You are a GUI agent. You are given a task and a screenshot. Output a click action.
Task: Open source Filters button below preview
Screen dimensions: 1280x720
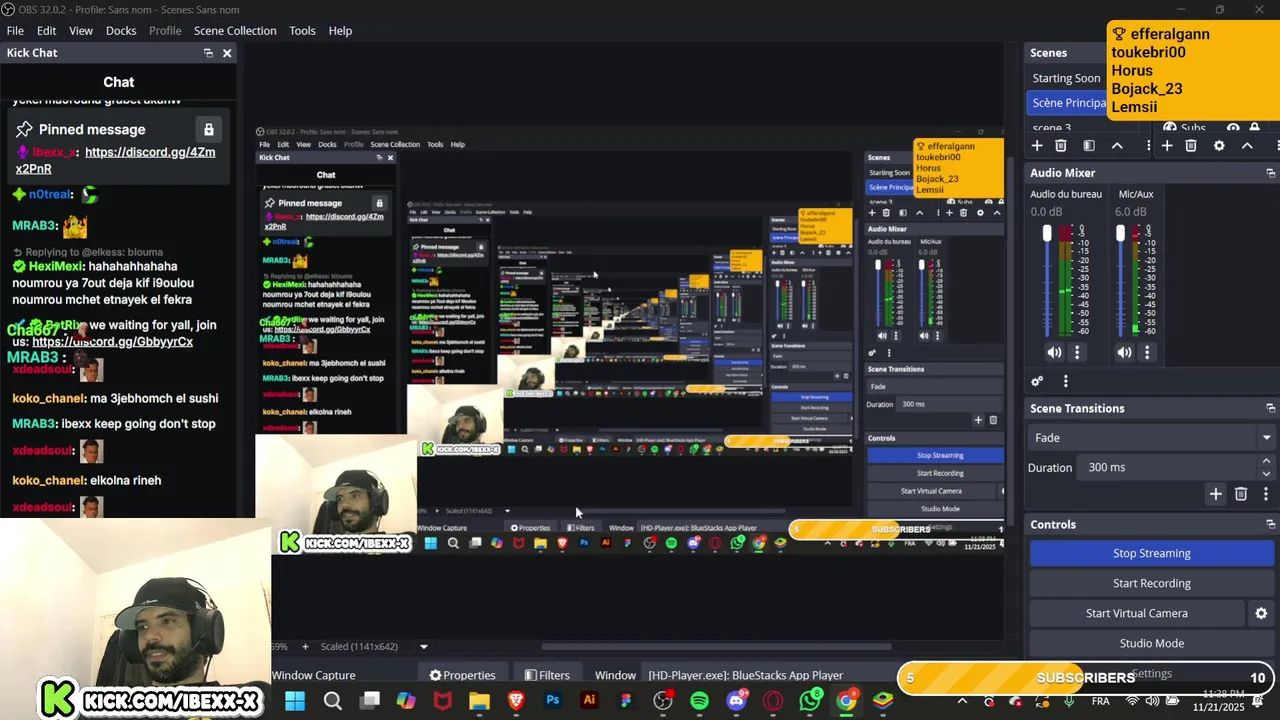547,675
